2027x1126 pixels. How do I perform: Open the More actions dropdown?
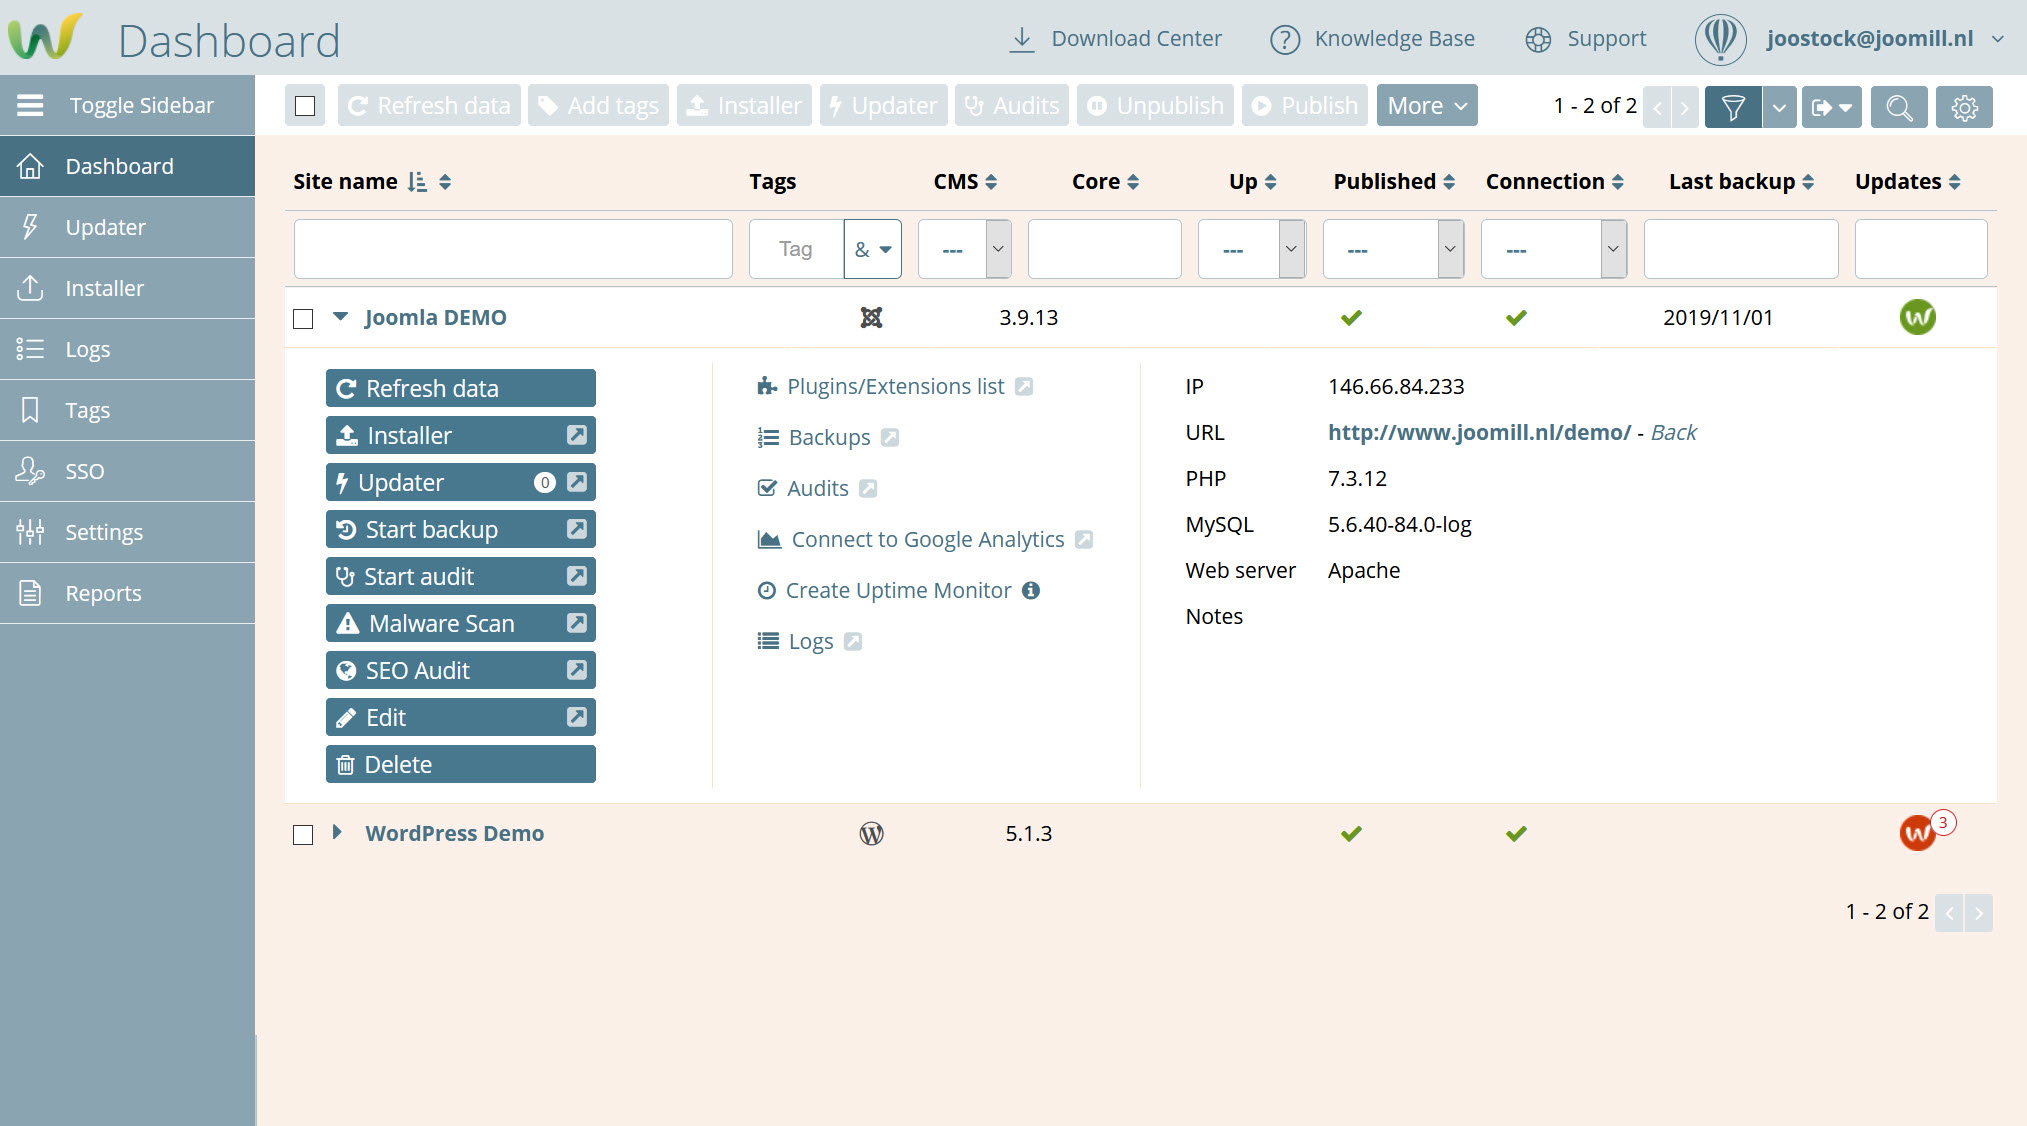tap(1426, 105)
